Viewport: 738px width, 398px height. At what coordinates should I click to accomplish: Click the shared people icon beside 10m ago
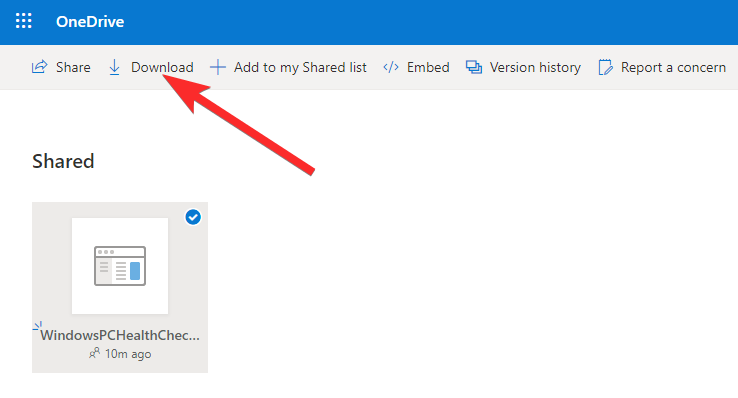tap(95, 353)
